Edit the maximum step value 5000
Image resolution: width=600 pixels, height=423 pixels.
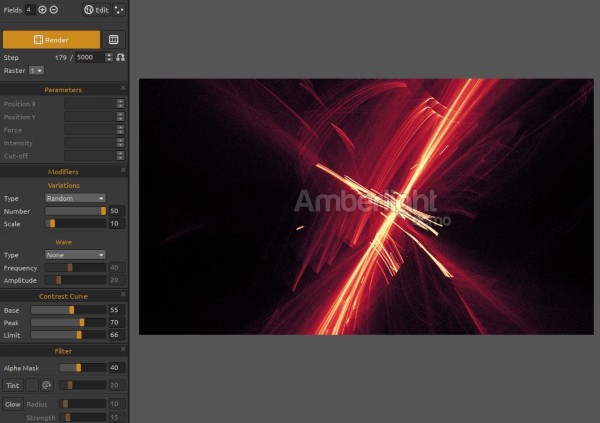pos(90,57)
